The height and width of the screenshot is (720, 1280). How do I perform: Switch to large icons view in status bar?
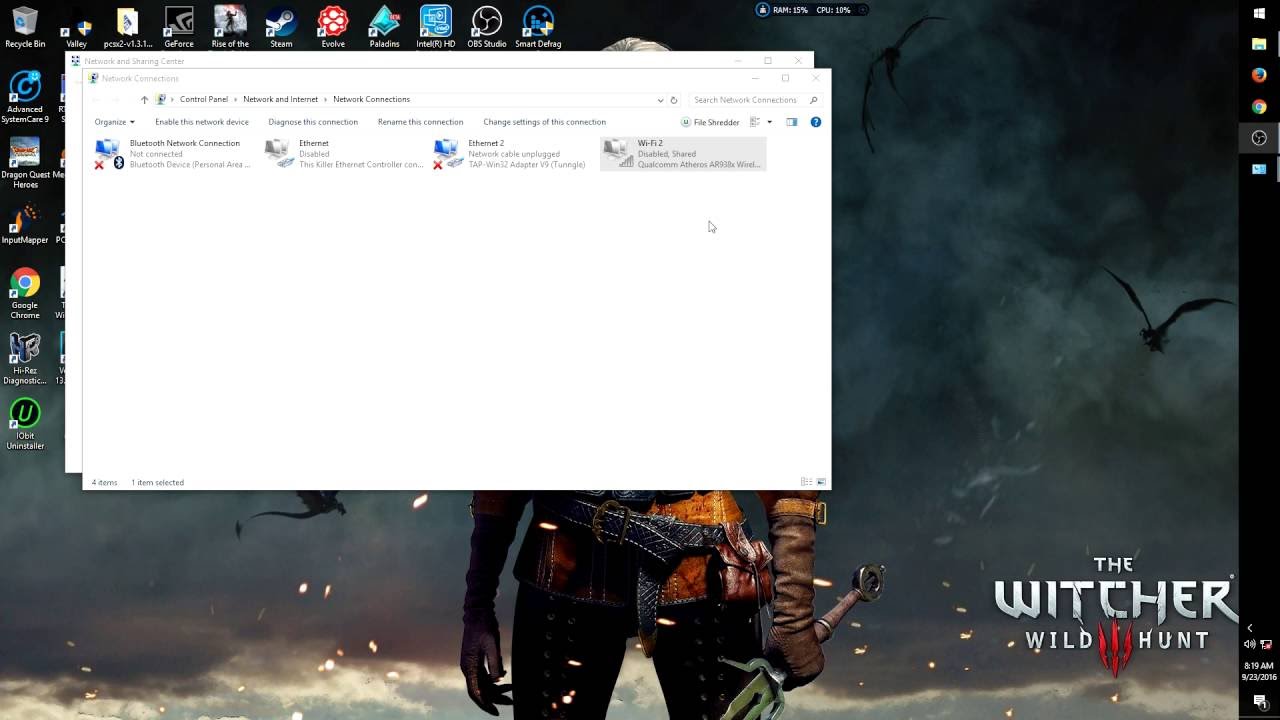(x=821, y=482)
